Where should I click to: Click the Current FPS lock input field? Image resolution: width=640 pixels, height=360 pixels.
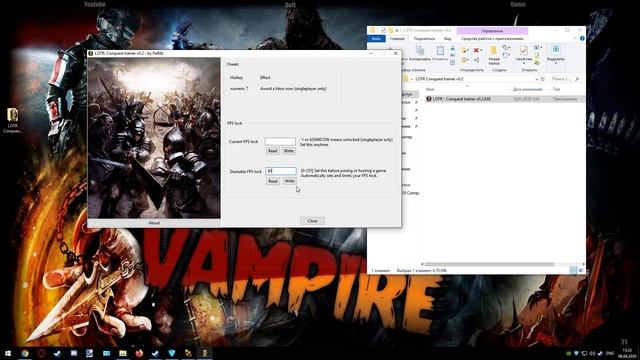pos(280,141)
